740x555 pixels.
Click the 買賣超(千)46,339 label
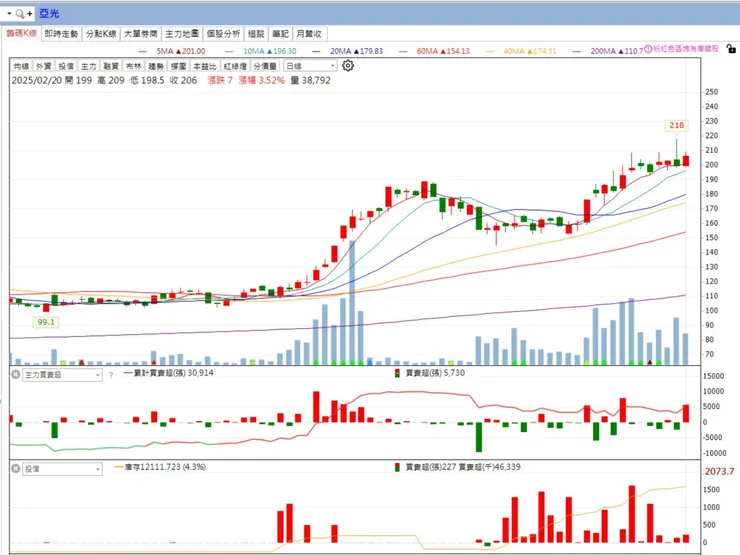[489, 467]
